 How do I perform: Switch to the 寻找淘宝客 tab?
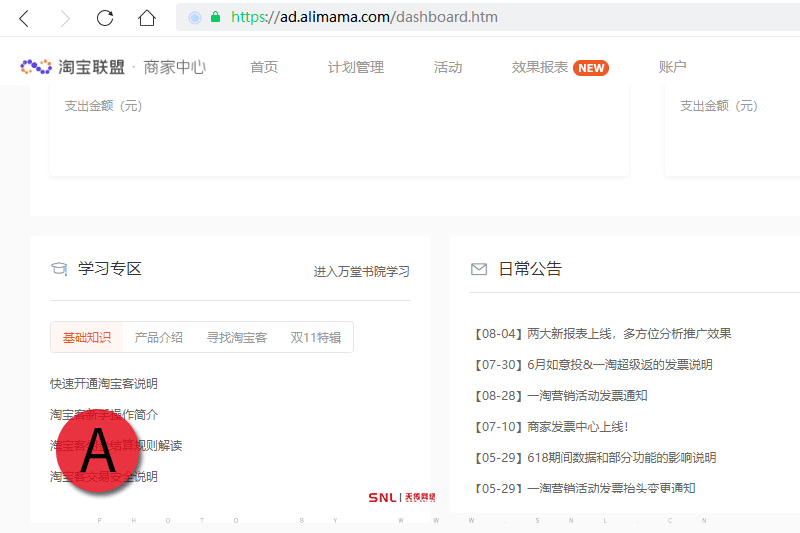pos(237,337)
